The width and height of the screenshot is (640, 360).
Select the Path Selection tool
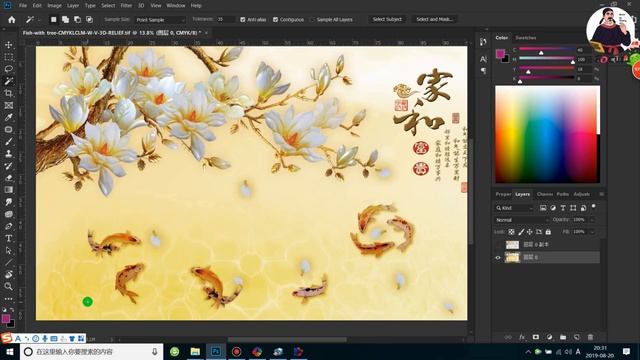[9, 250]
